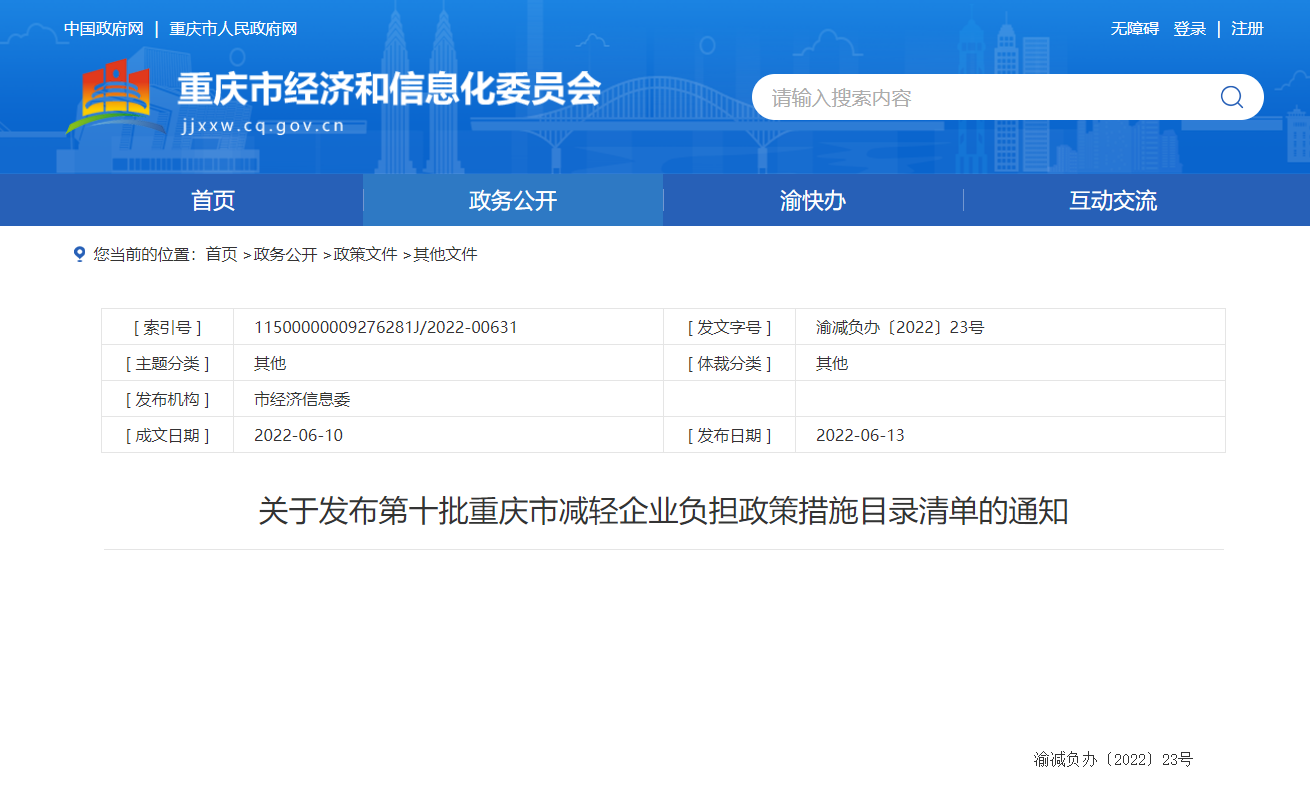Open 政务公开 in the breadcrumb path
This screenshot has width=1310, height=790.
click(285, 254)
